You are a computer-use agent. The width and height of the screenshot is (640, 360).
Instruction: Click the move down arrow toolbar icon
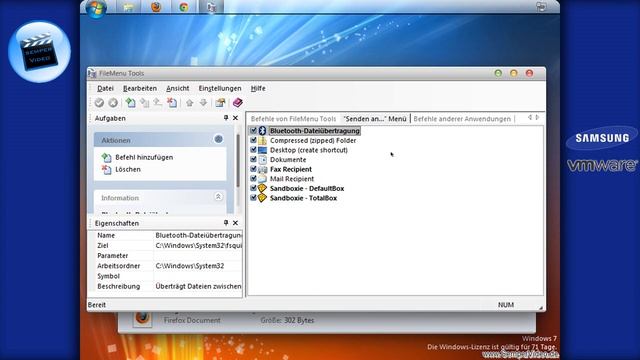point(203,103)
